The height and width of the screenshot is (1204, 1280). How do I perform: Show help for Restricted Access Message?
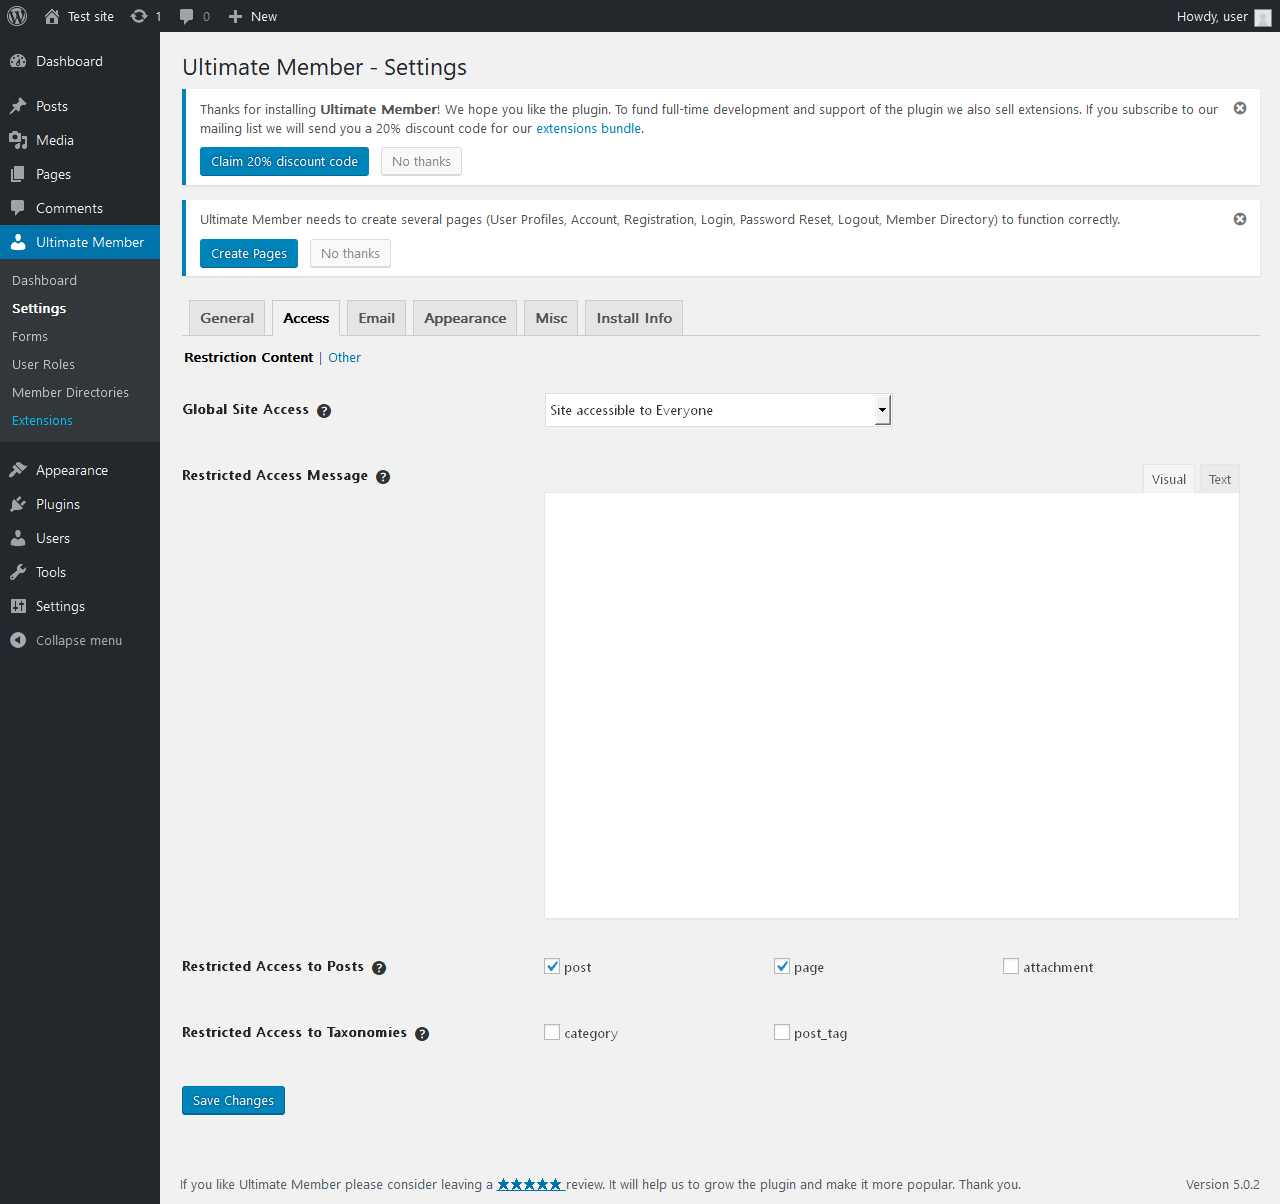click(x=383, y=477)
